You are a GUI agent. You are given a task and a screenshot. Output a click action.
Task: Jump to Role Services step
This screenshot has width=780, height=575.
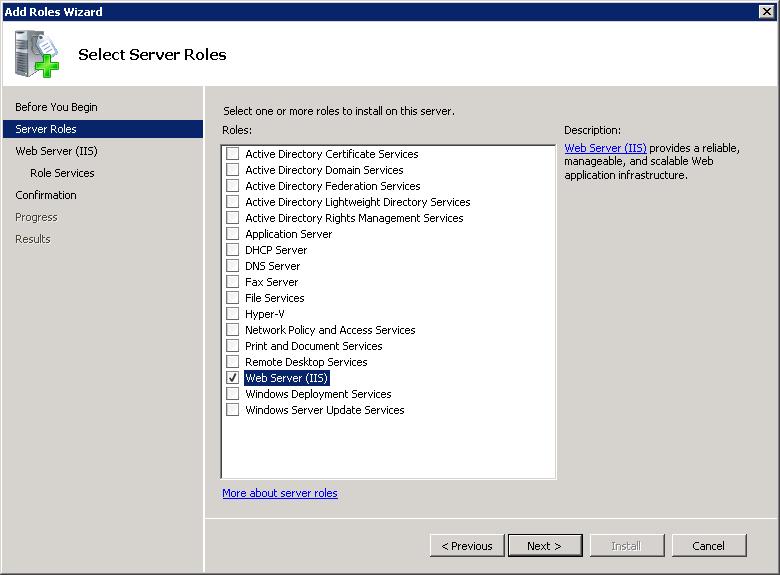click(62, 173)
